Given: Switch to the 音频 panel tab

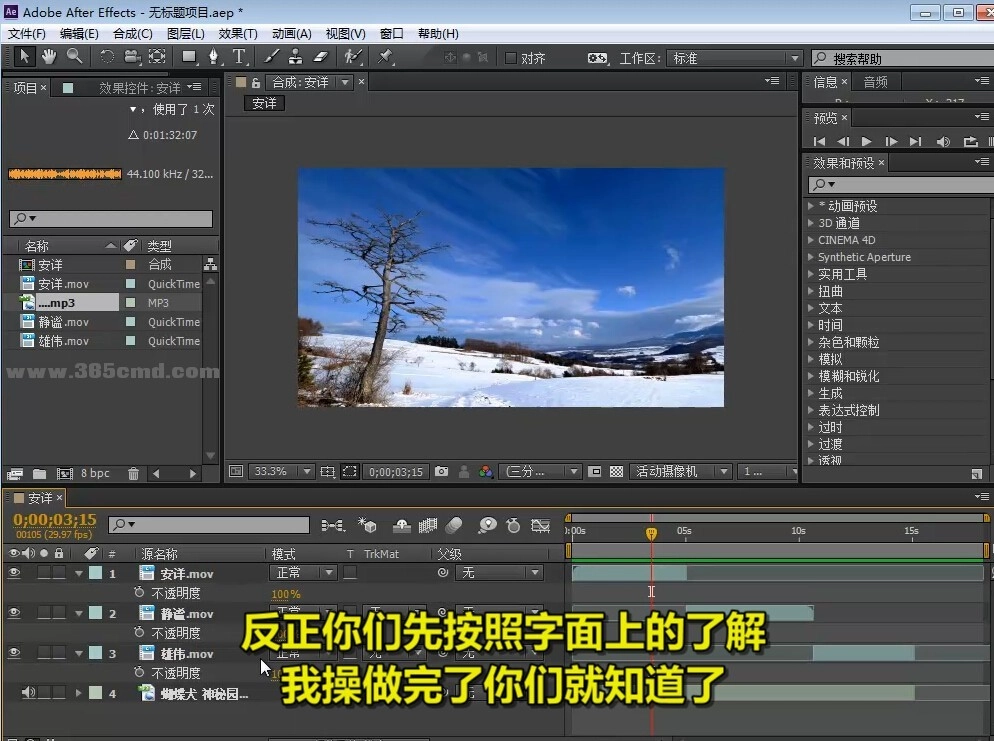Looking at the screenshot, I should tap(875, 81).
